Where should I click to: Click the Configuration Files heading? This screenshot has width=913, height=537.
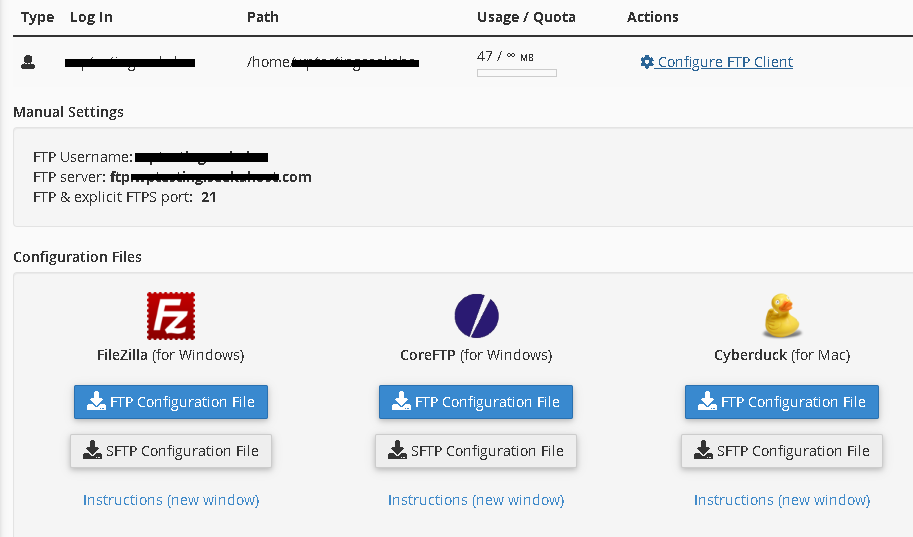click(x=77, y=257)
